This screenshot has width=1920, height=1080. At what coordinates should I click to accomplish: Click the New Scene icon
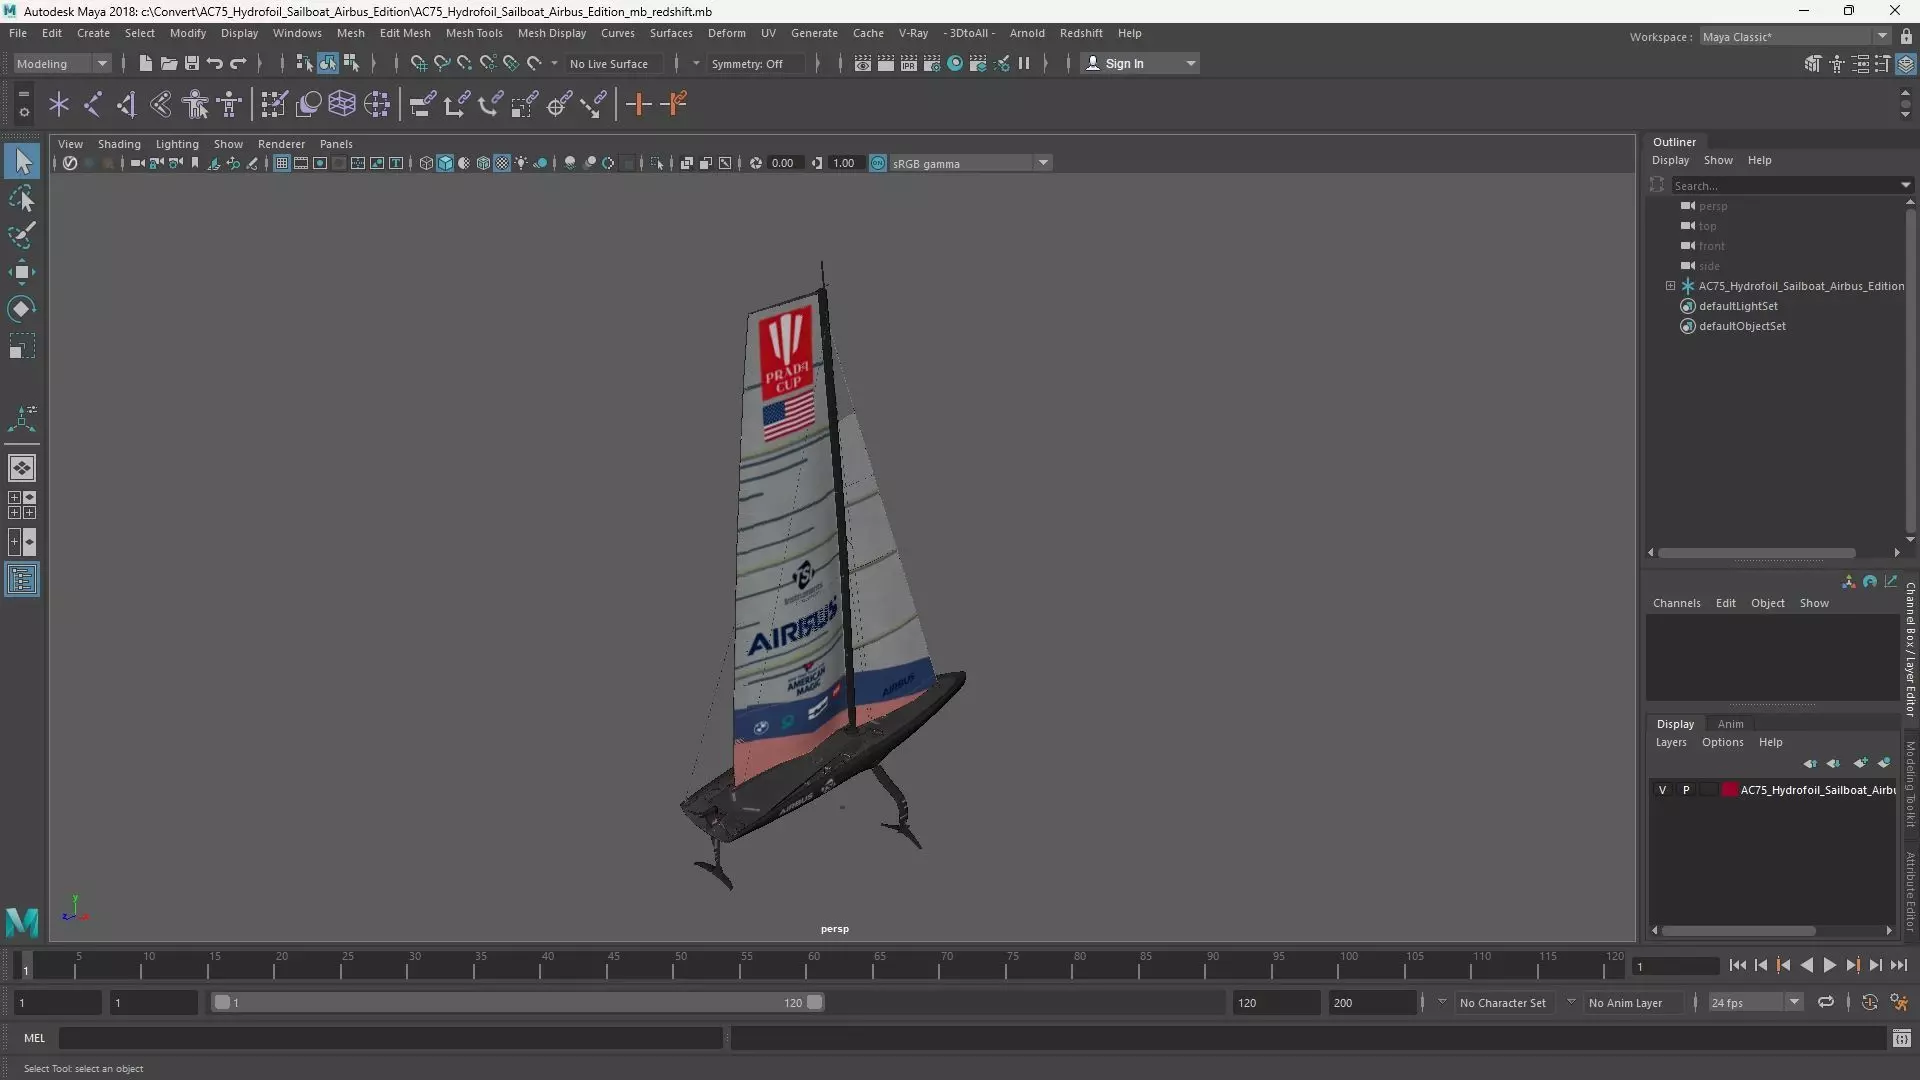[x=145, y=63]
